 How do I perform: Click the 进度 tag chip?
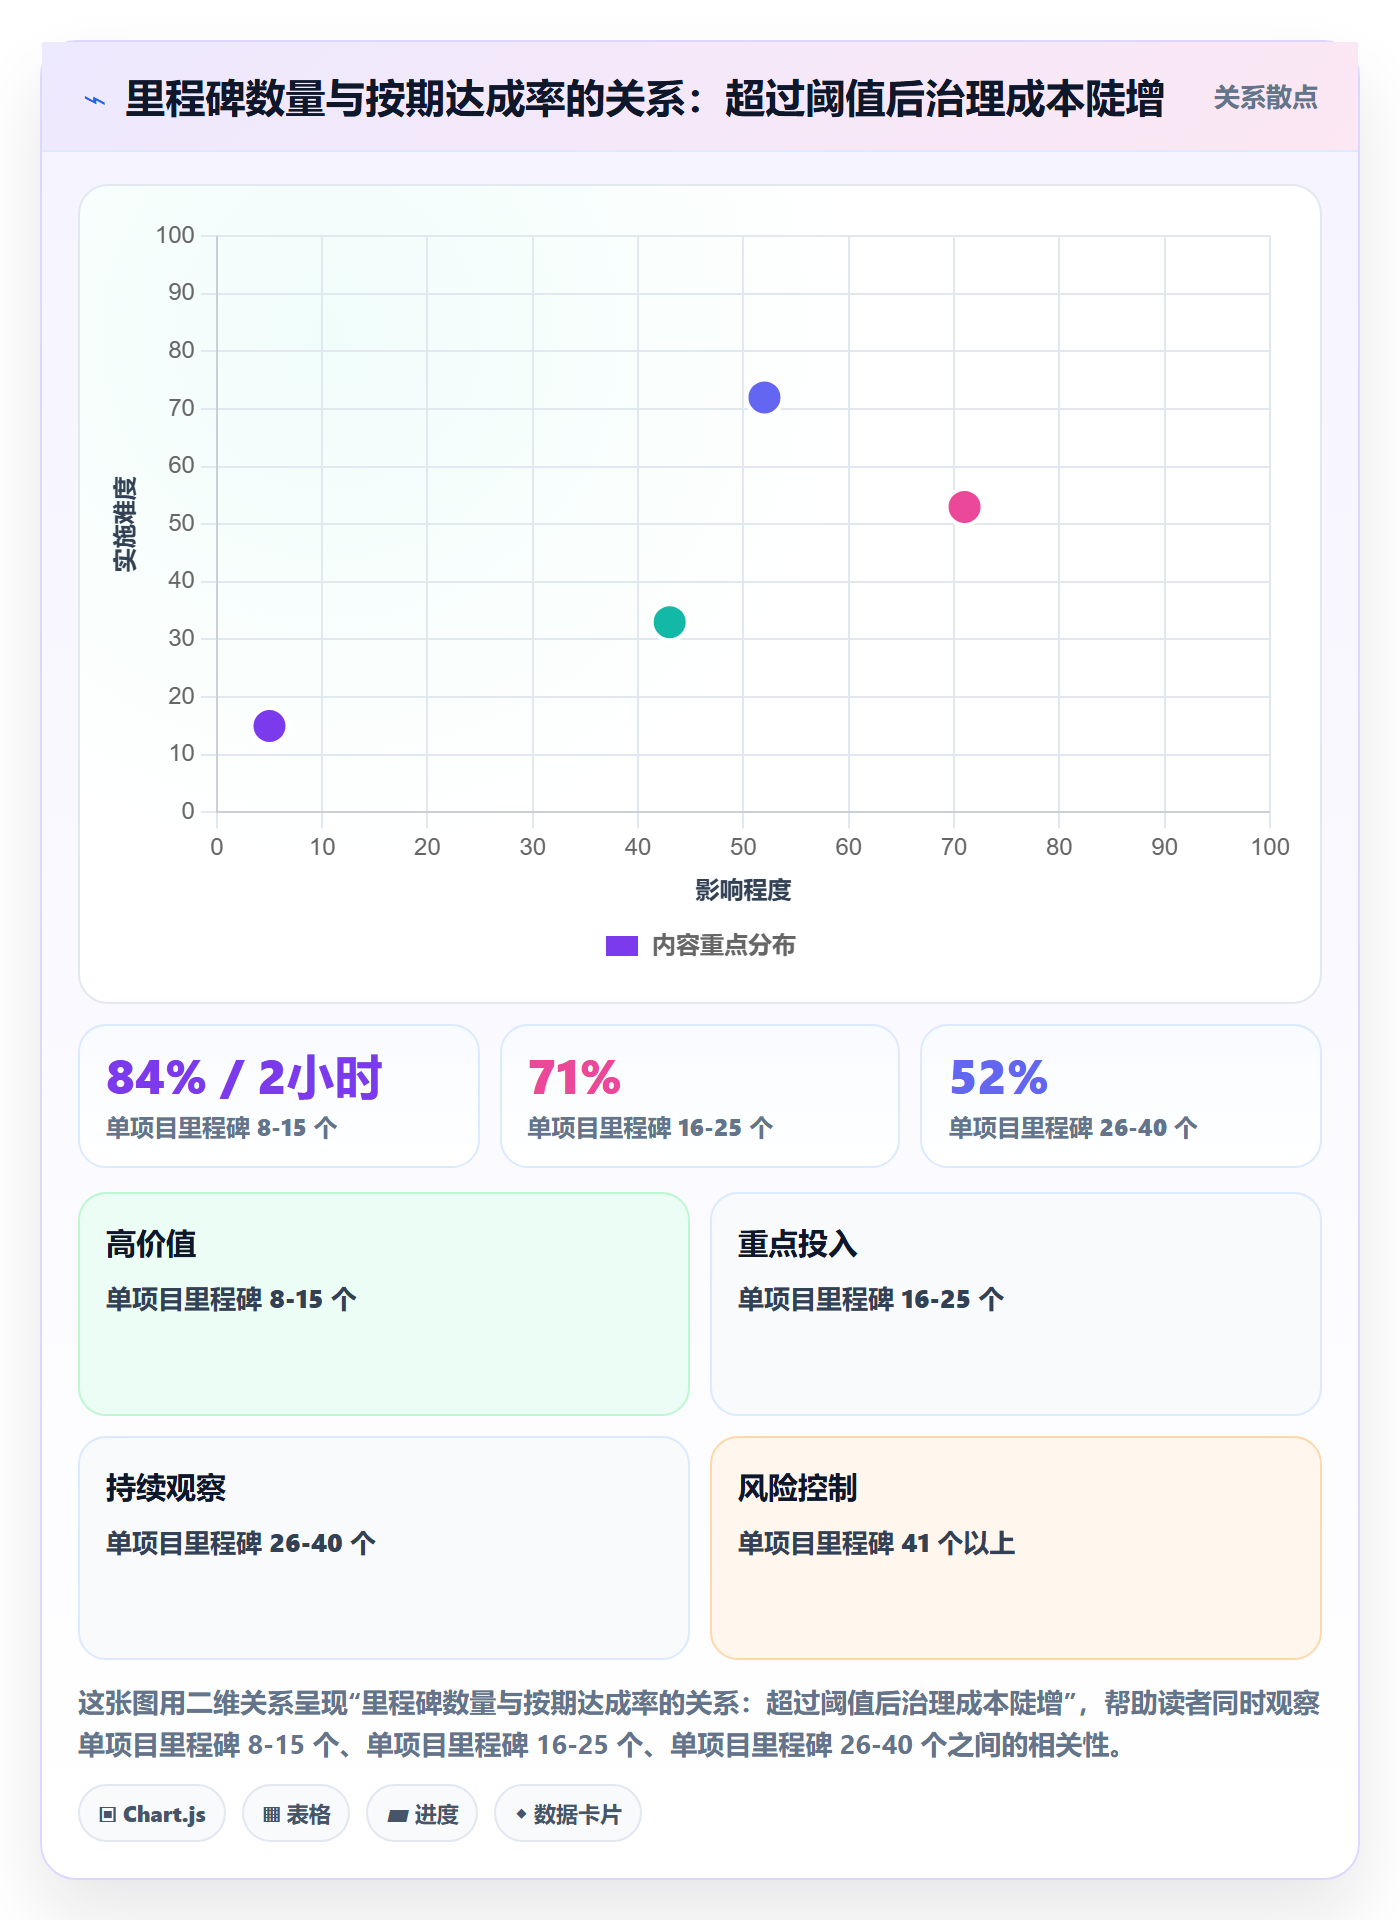coord(422,1813)
